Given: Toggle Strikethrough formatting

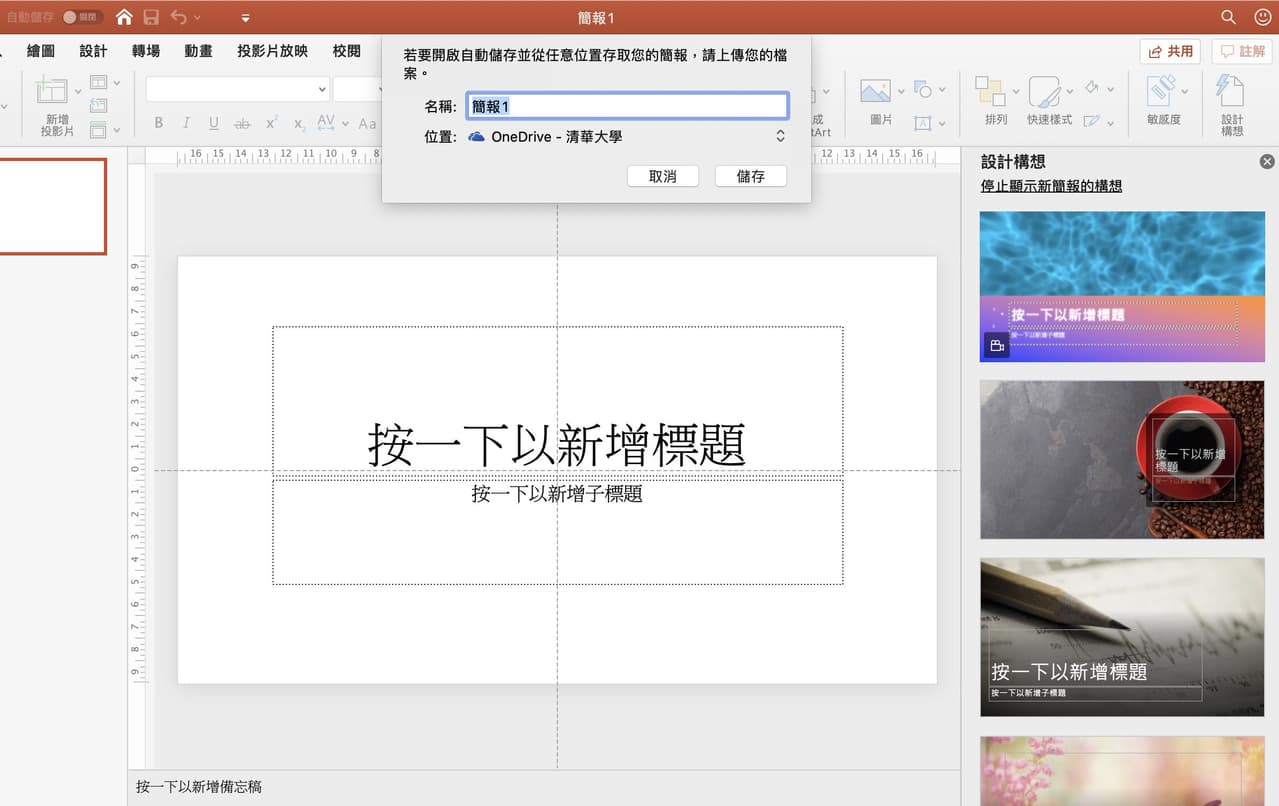Looking at the screenshot, I should tap(242, 123).
